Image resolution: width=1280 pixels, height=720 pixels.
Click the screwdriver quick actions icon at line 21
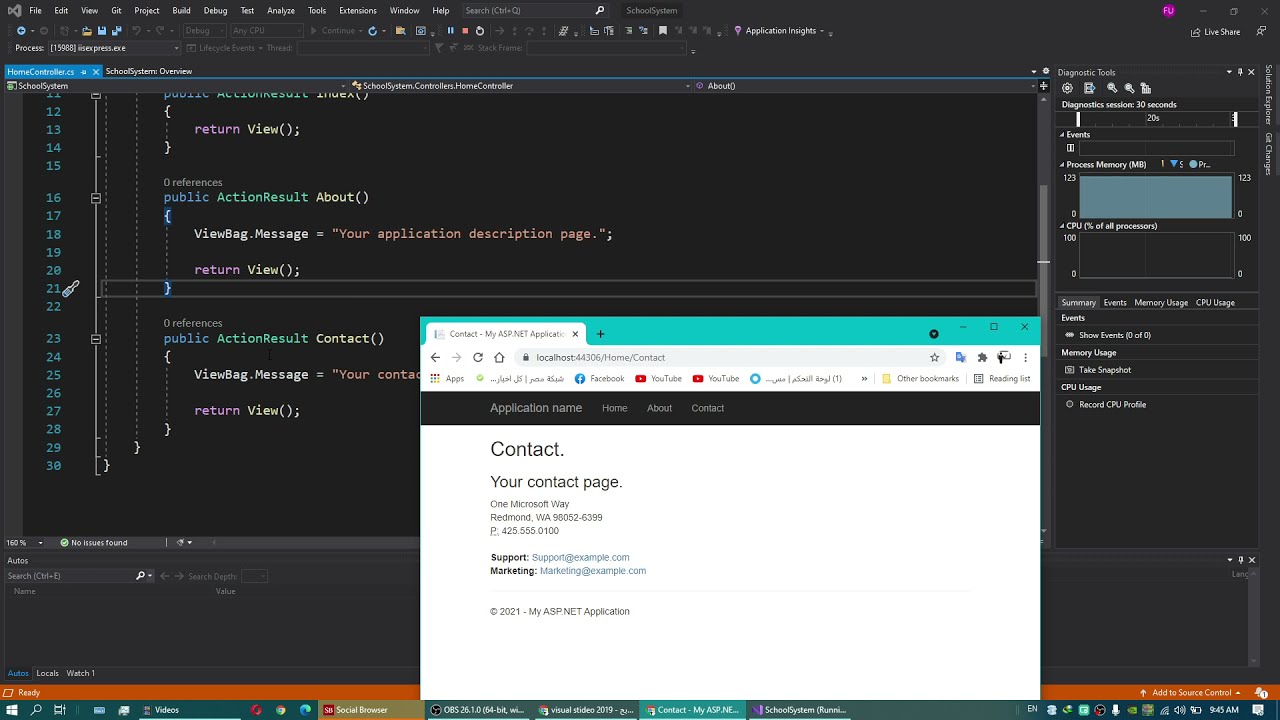pyautogui.click(x=71, y=288)
